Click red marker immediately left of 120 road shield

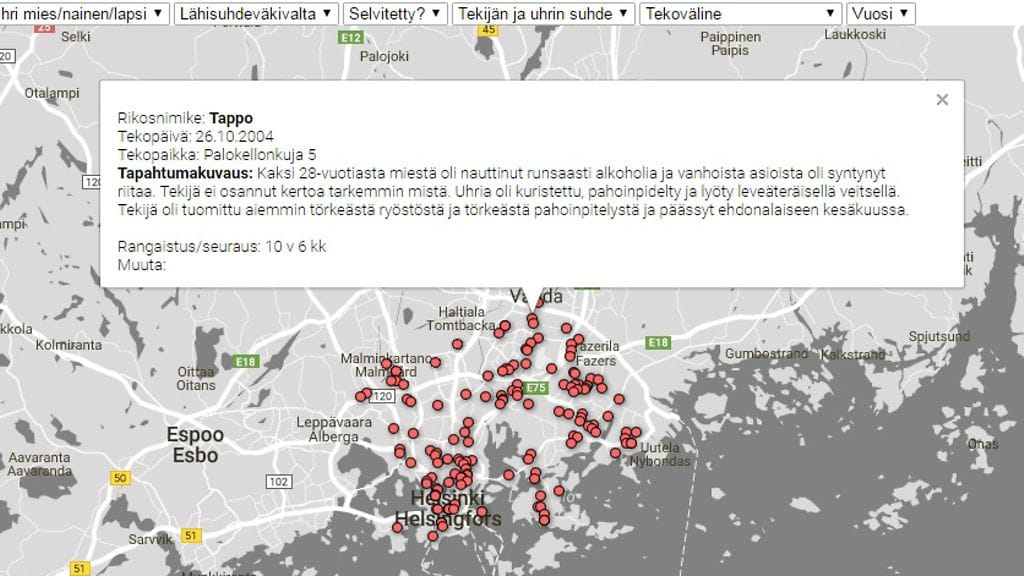click(361, 397)
